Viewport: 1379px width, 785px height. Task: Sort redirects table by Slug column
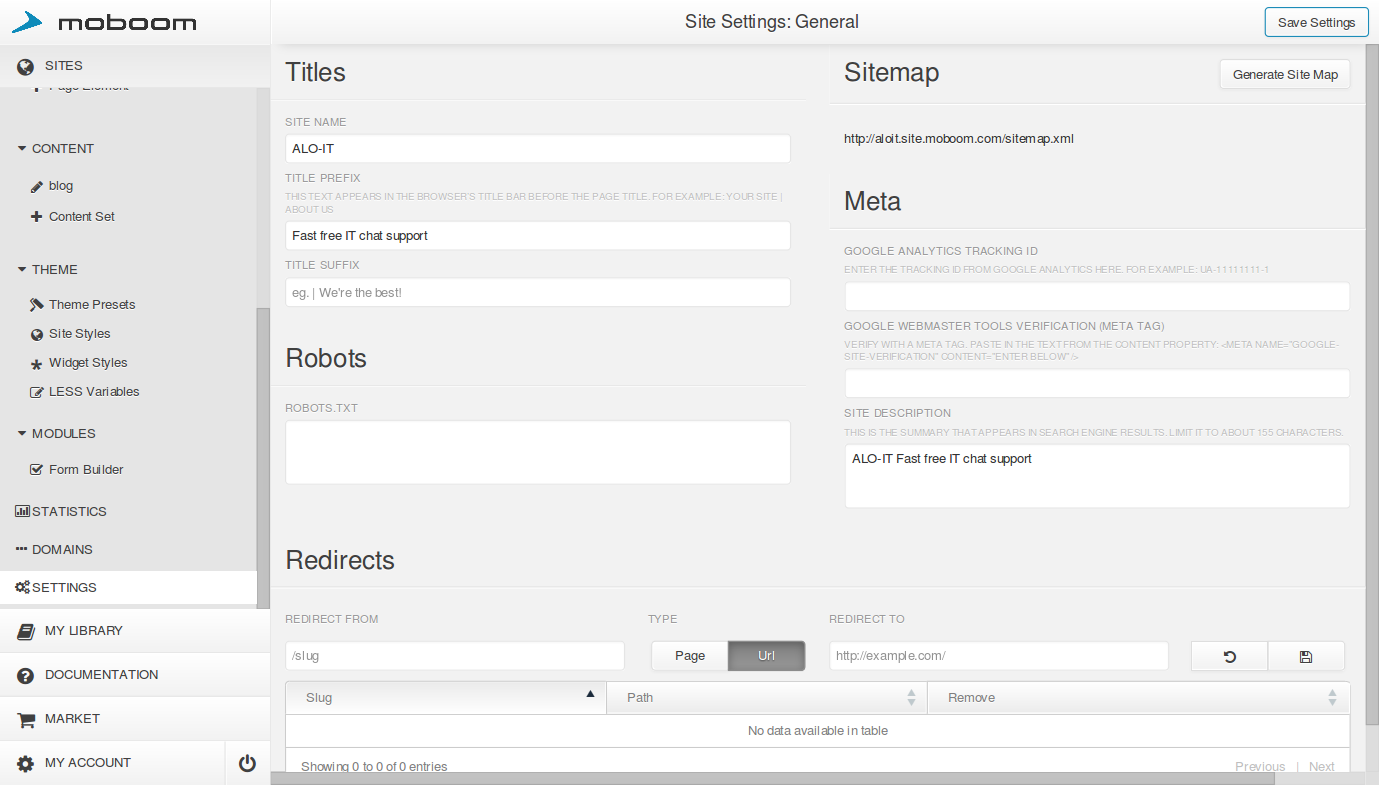point(446,697)
